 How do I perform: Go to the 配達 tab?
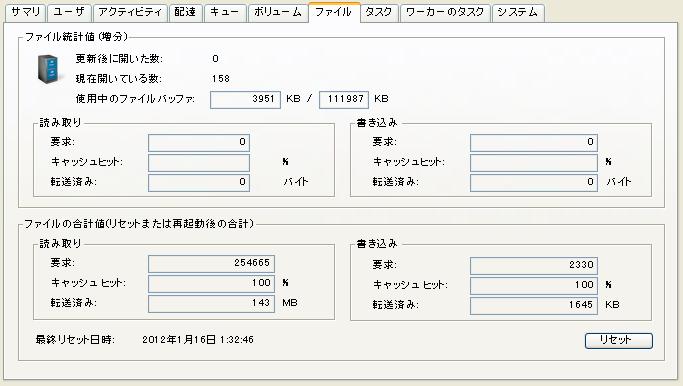click(185, 12)
